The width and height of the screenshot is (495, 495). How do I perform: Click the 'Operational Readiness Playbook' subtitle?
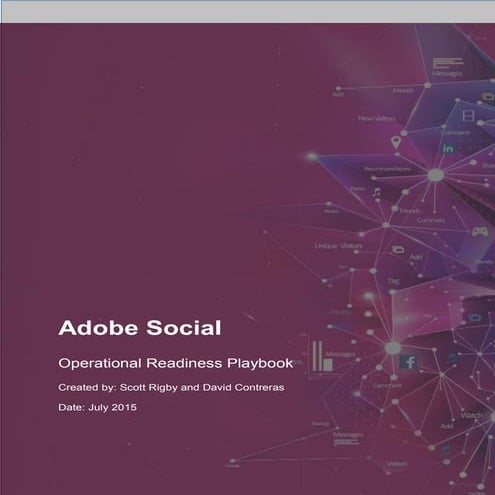click(176, 363)
